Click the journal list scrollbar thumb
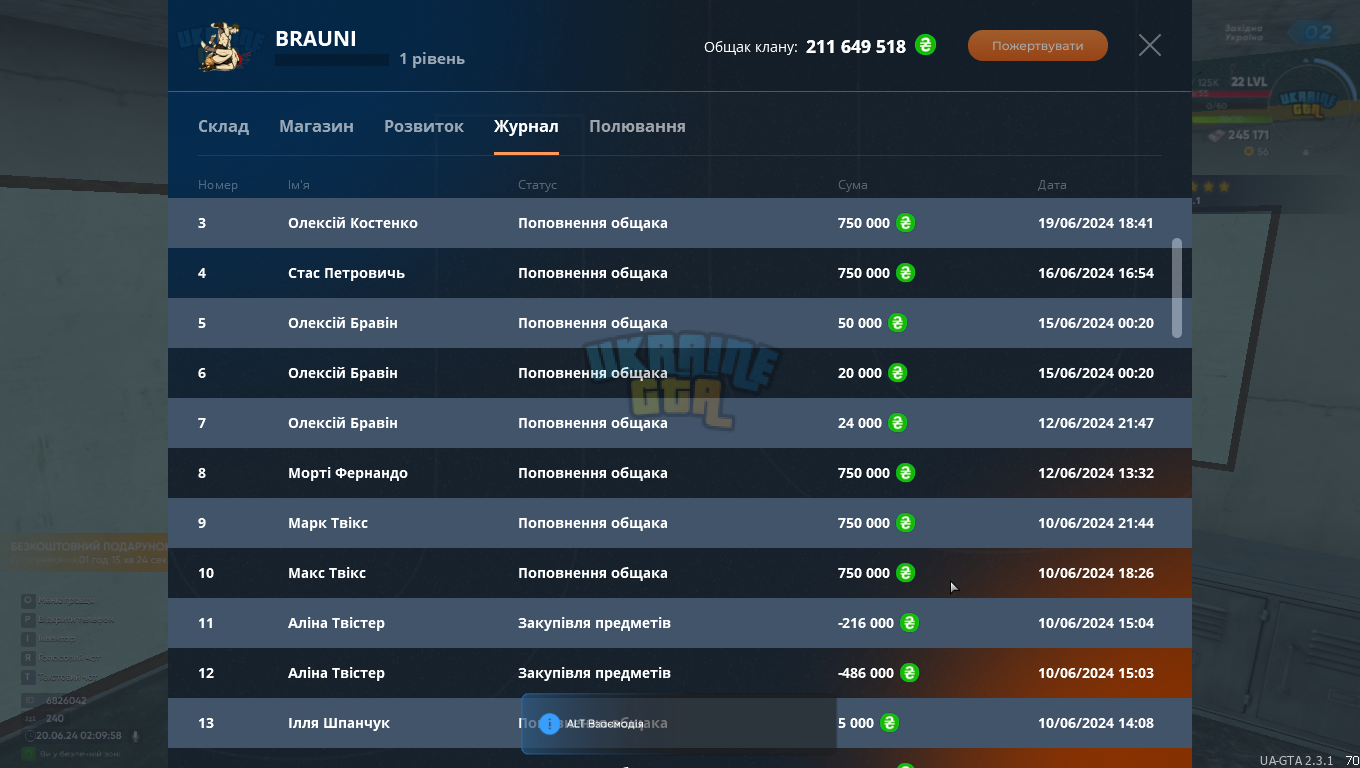Screen dimensions: 1360x768 click(1177, 287)
